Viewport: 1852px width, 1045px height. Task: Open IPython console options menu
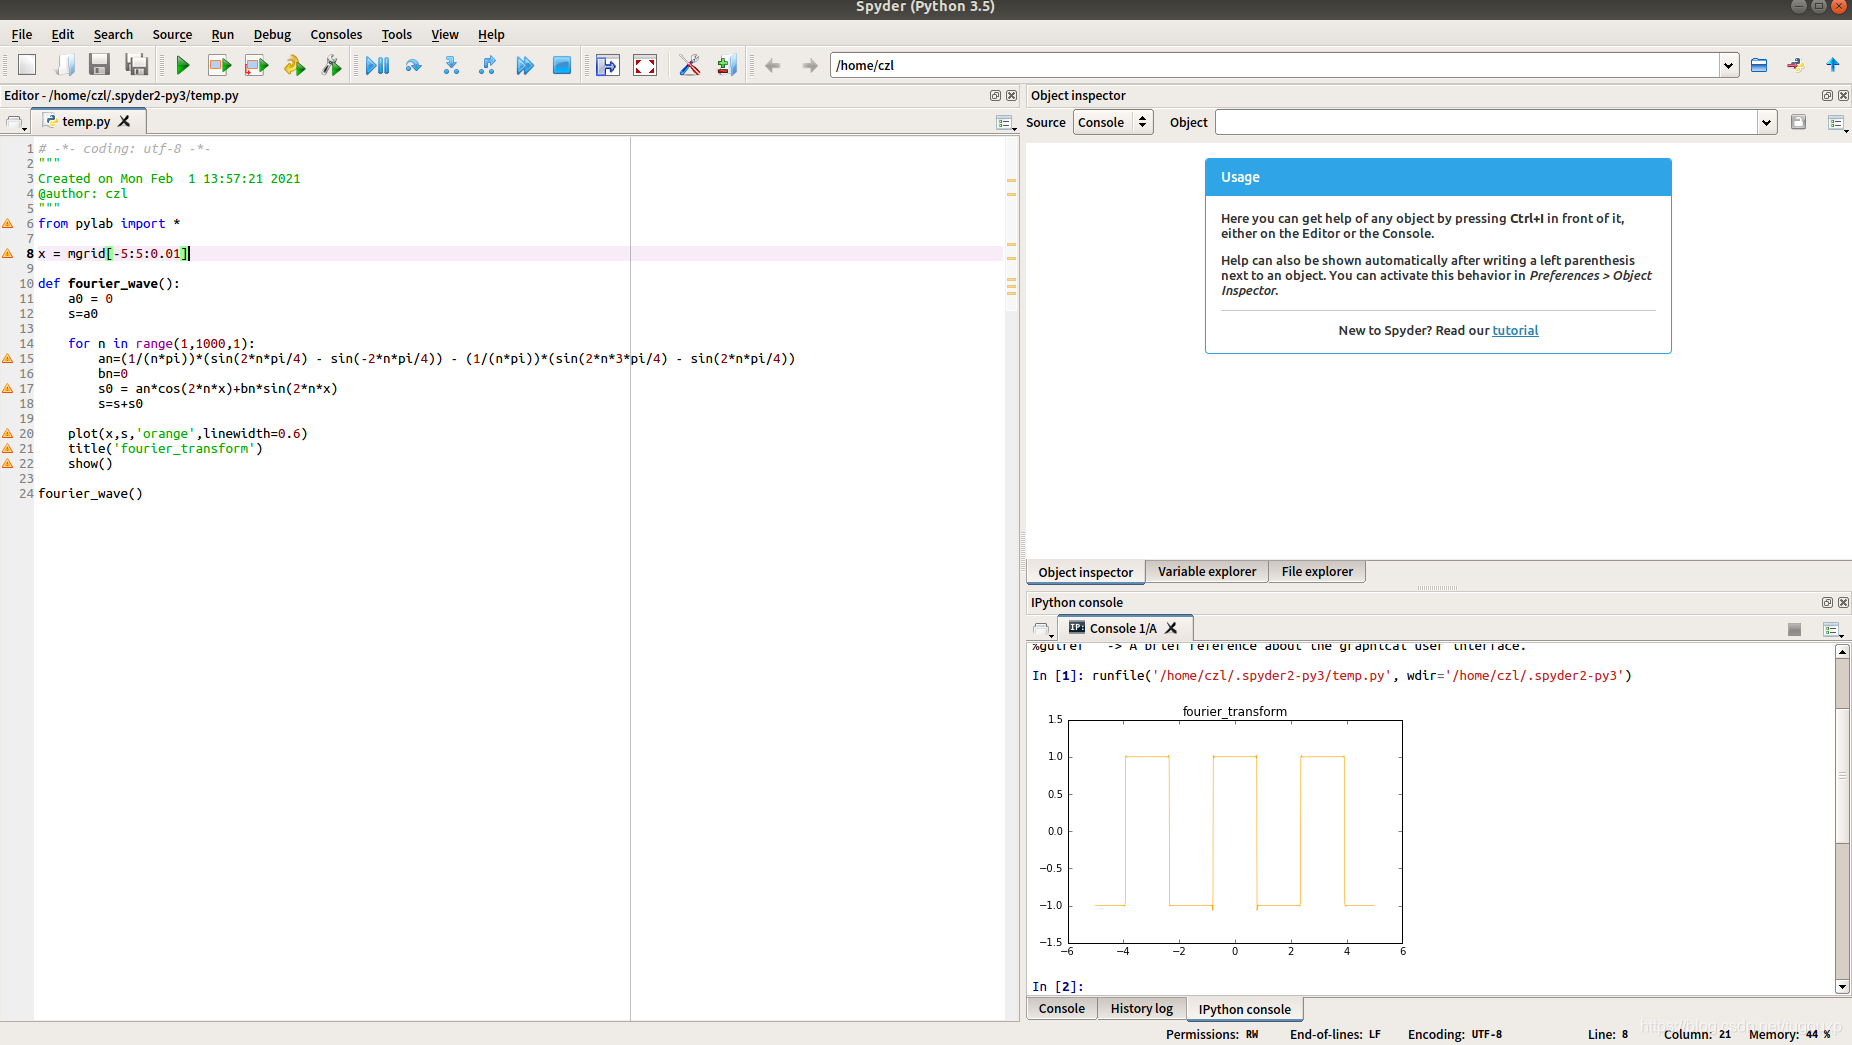1832,629
